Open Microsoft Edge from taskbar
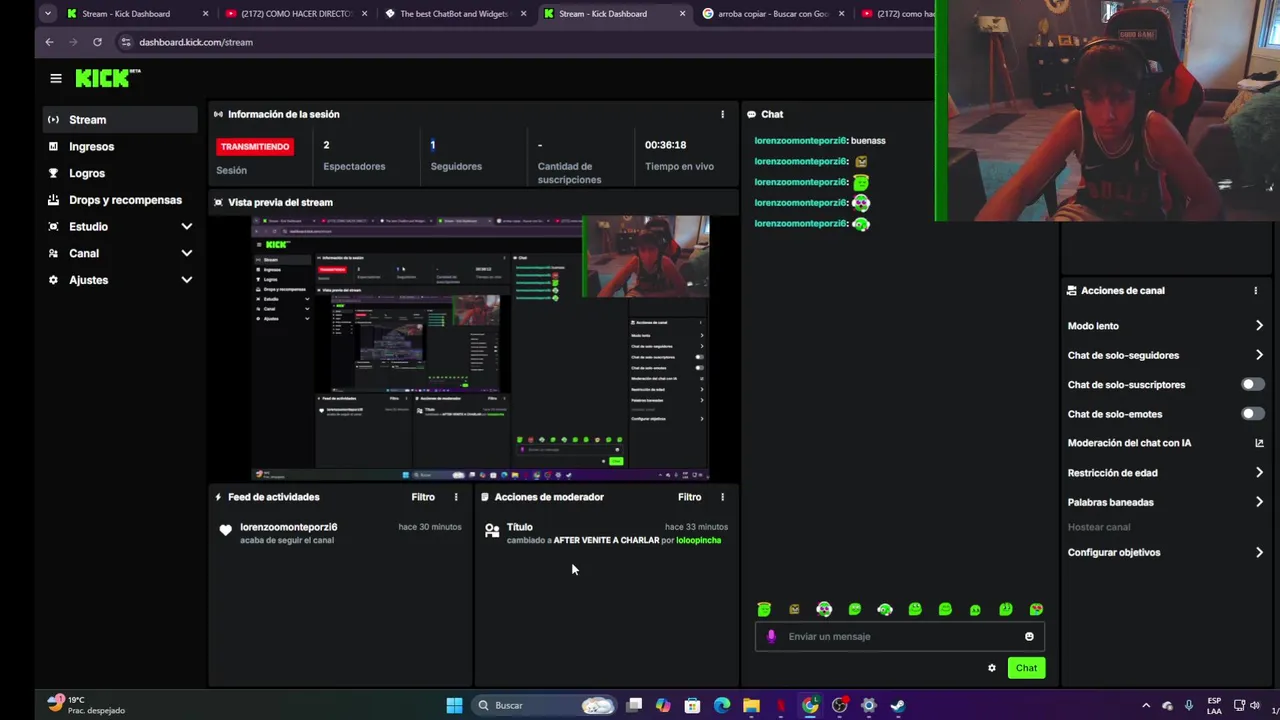Screen dimensions: 1280x720 721,705
